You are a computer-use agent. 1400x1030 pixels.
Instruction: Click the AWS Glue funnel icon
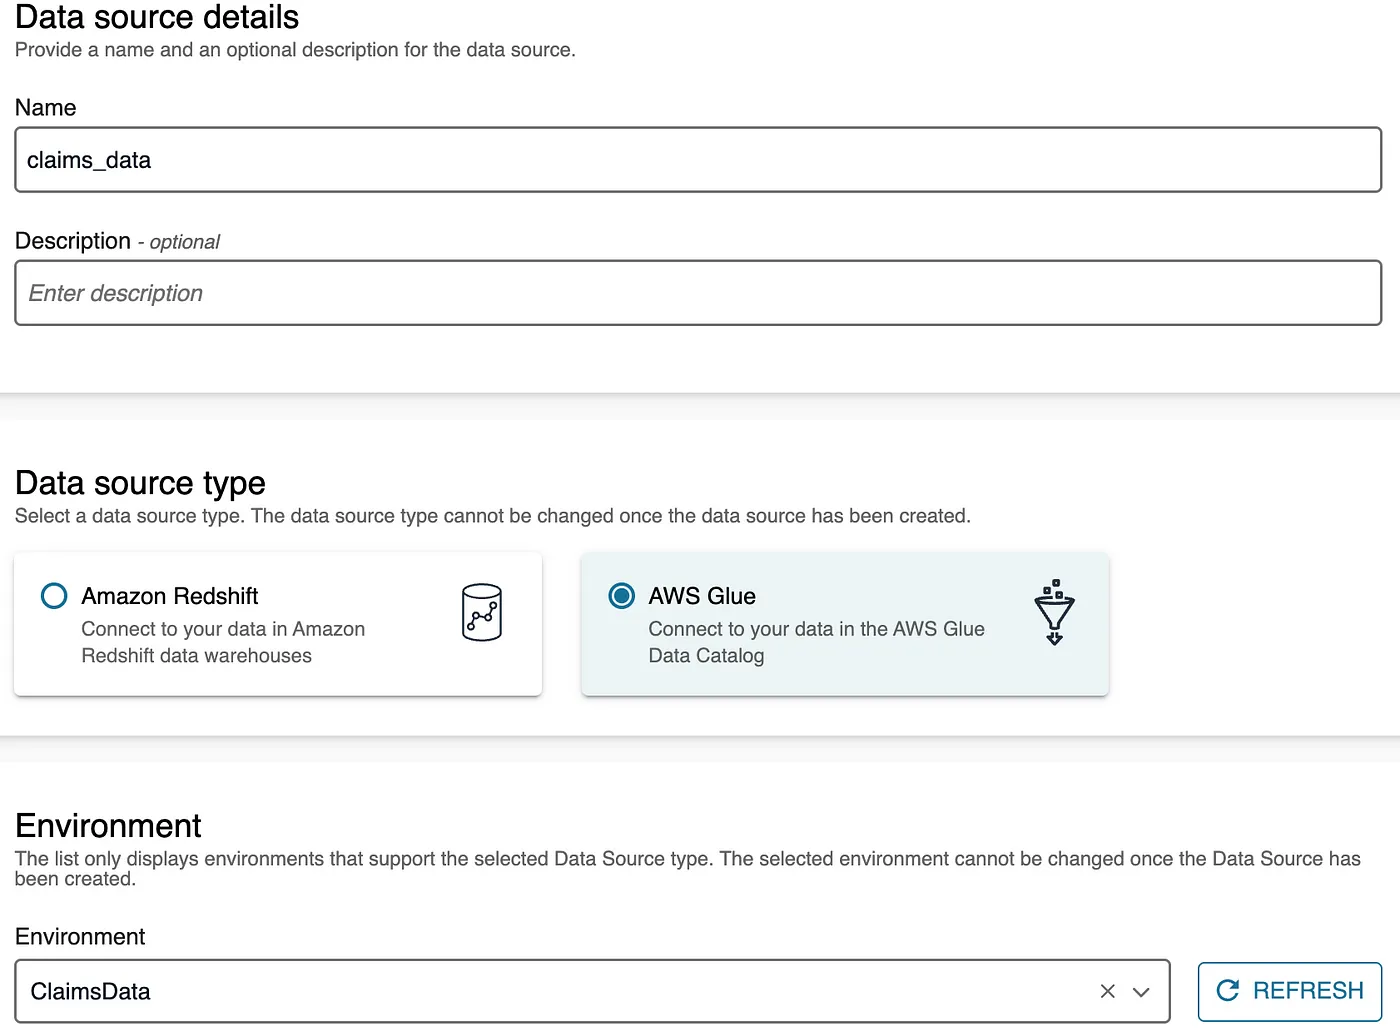pos(1054,612)
